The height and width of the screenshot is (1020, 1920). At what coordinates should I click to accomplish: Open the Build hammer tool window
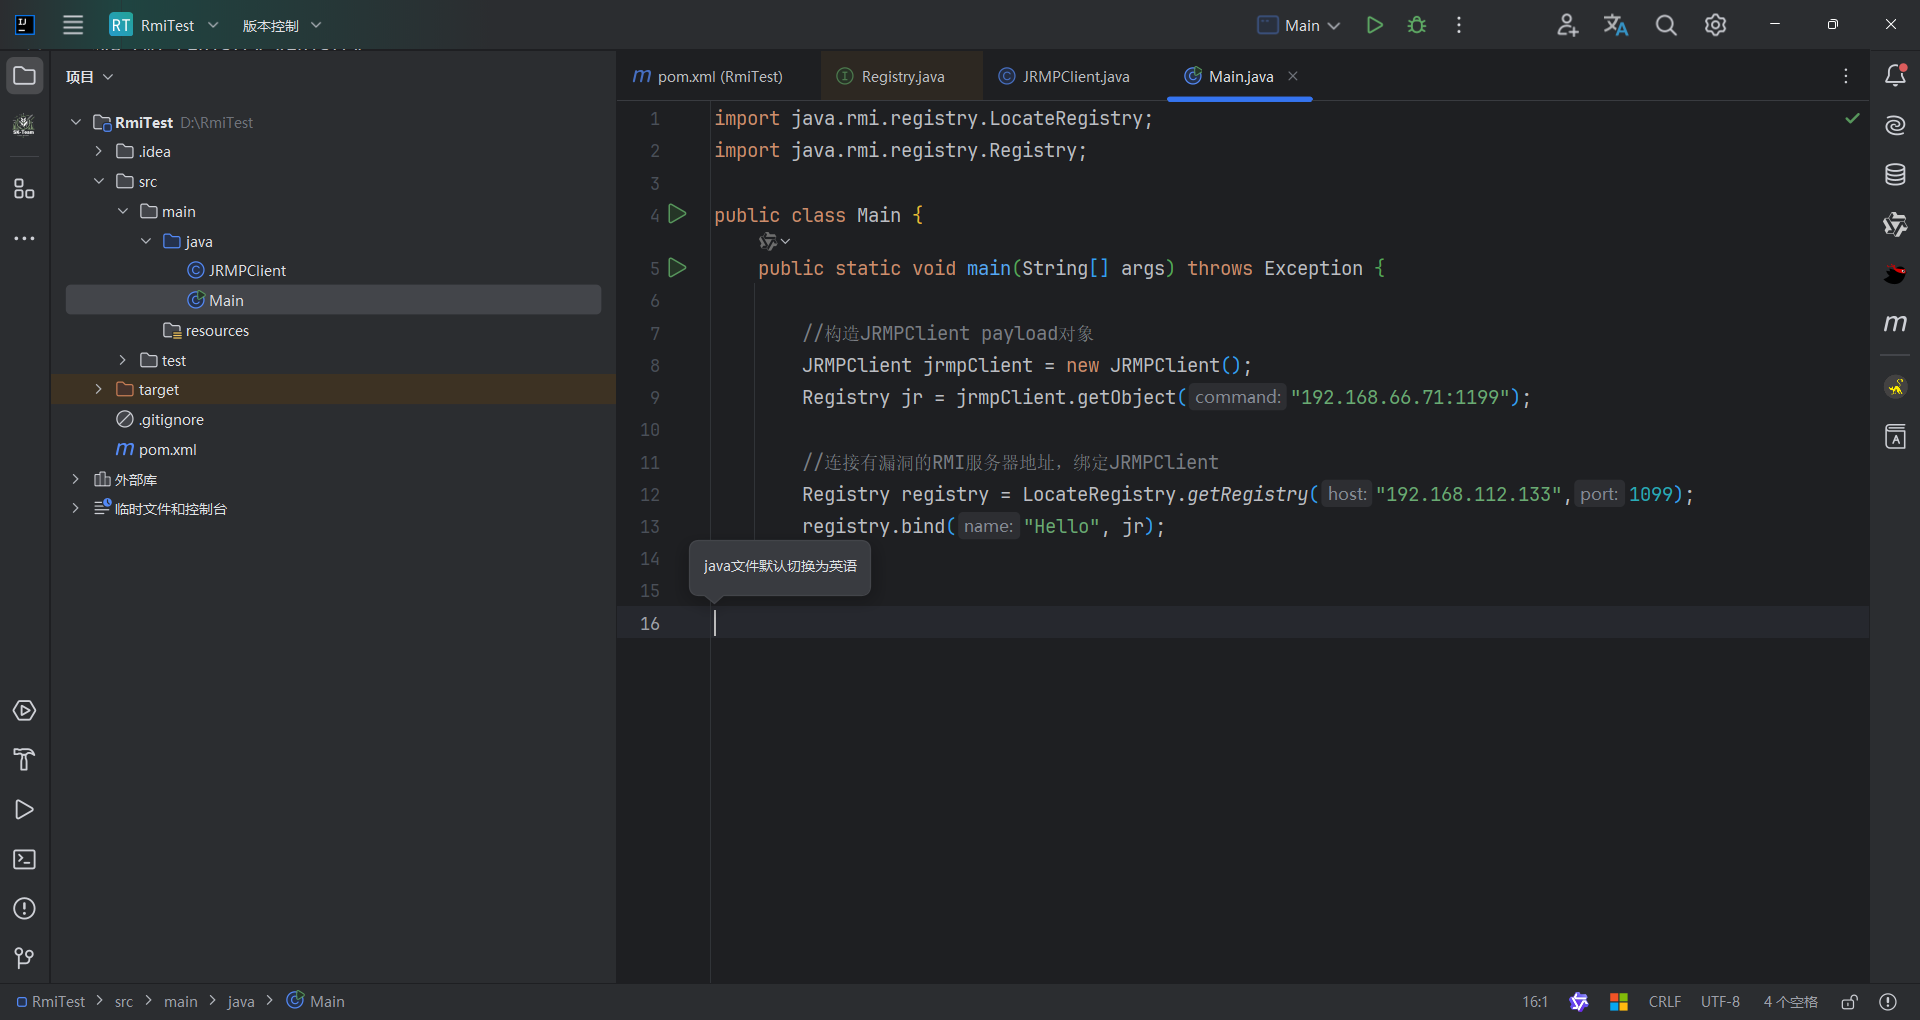coord(25,760)
